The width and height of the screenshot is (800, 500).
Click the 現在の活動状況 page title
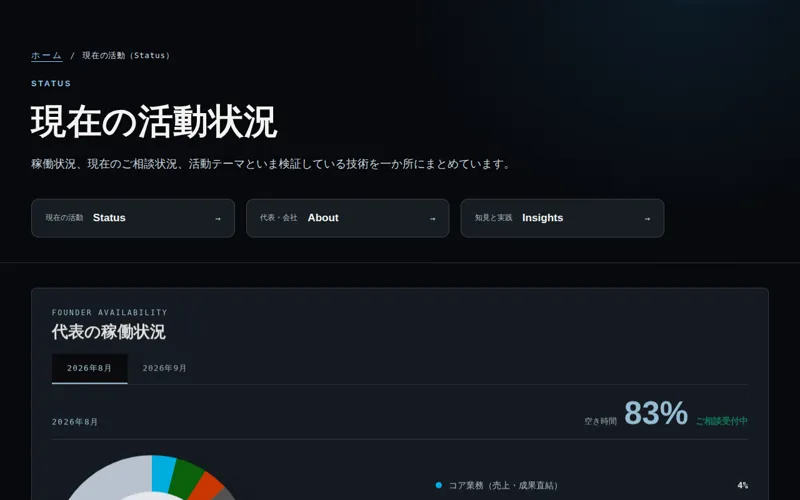pyautogui.click(x=154, y=122)
